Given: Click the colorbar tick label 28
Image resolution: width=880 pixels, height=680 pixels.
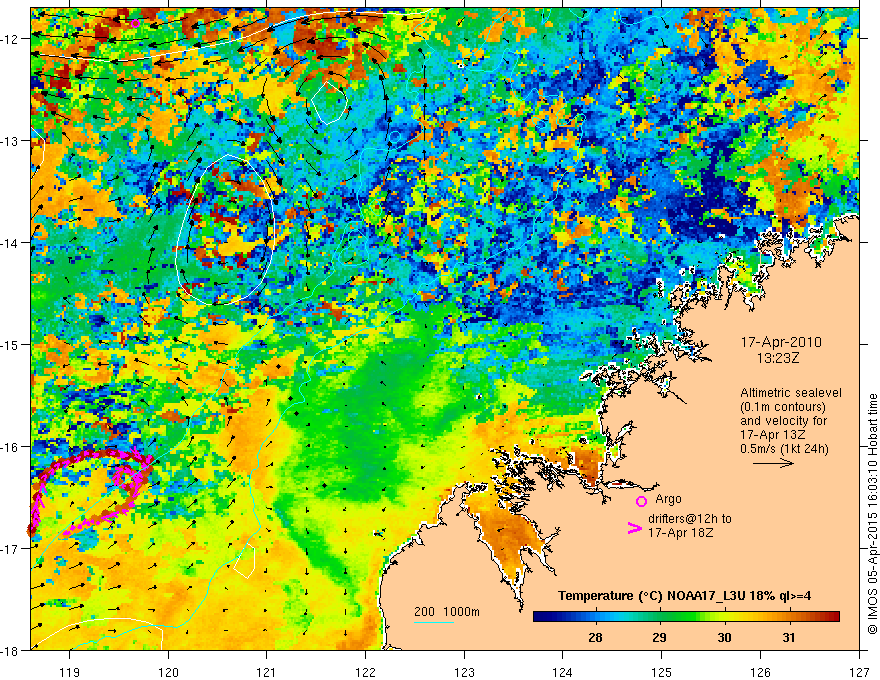Looking at the screenshot, I should coord(595,637).
